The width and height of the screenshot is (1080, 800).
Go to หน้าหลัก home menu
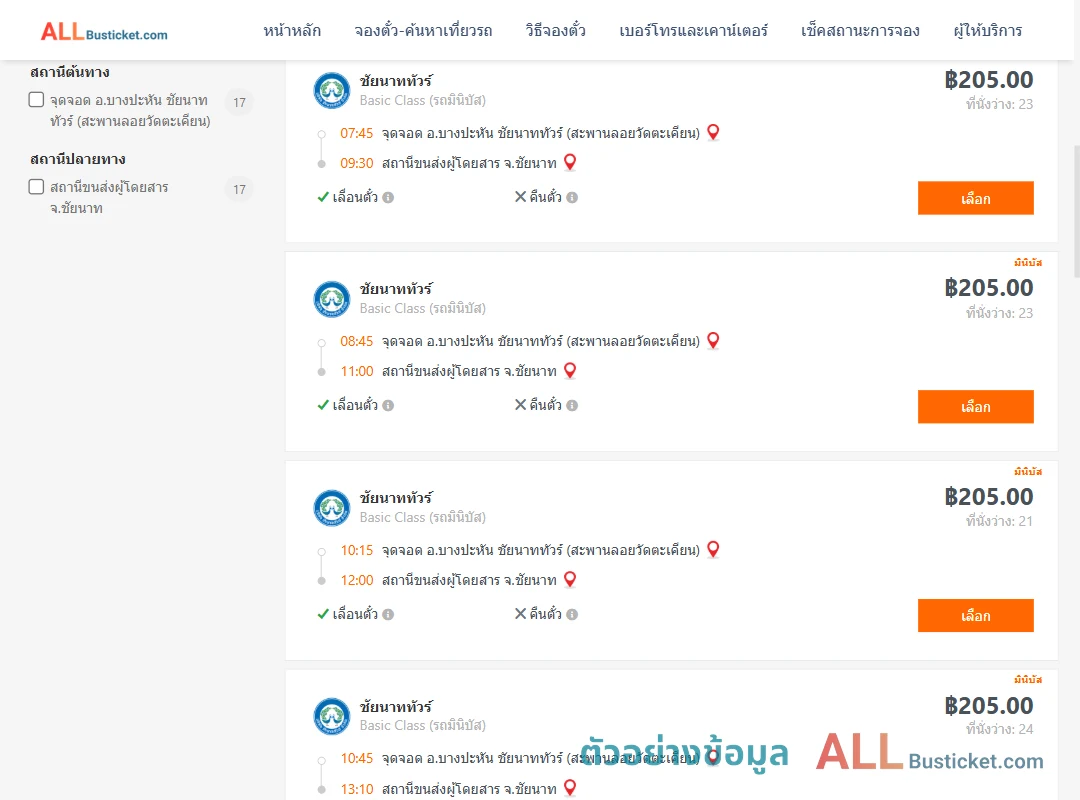pyautogui.click(x=292, y=31)
